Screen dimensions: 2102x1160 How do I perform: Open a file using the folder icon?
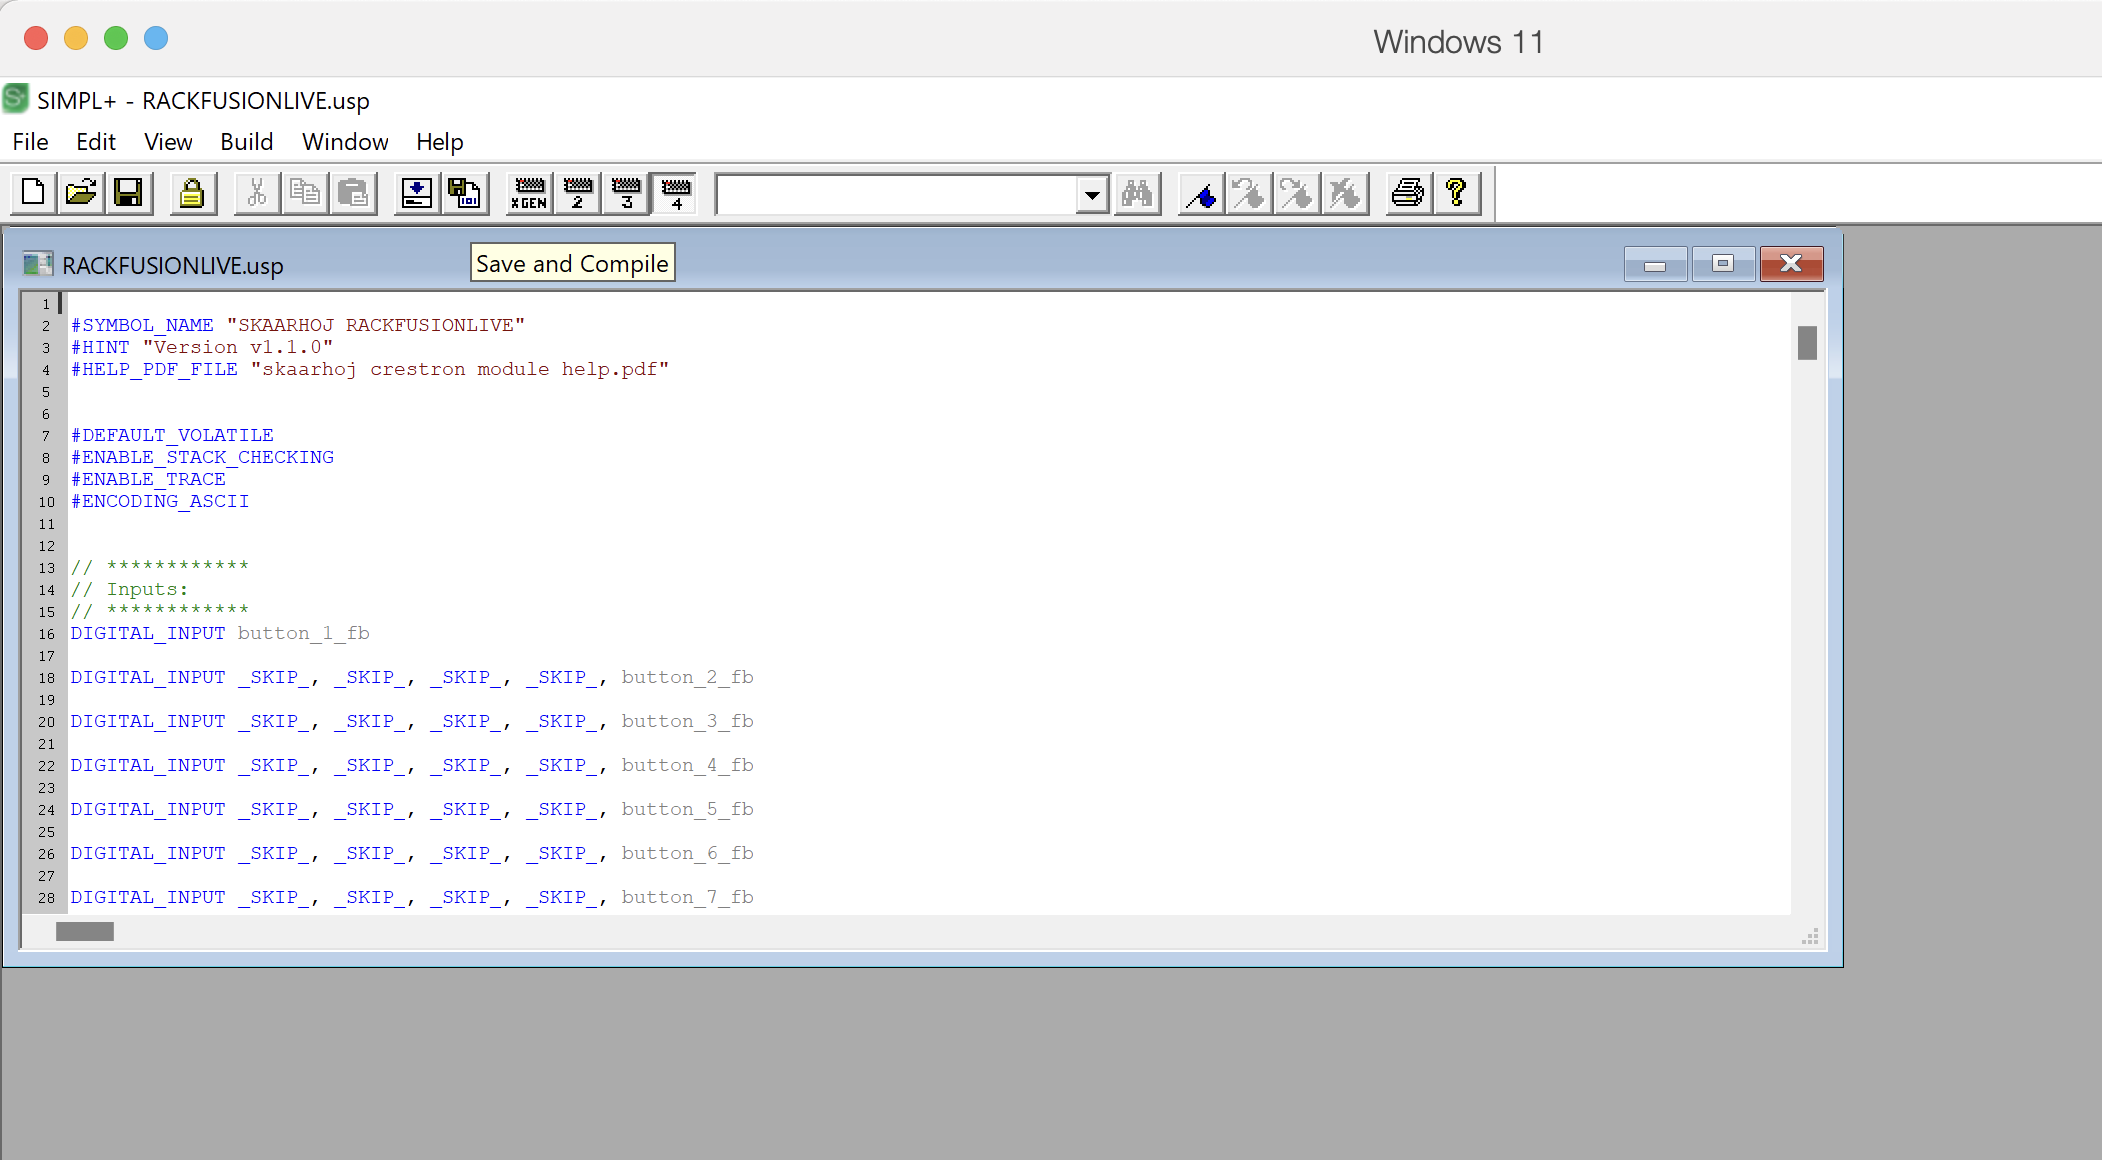click(x=81, y=192)
